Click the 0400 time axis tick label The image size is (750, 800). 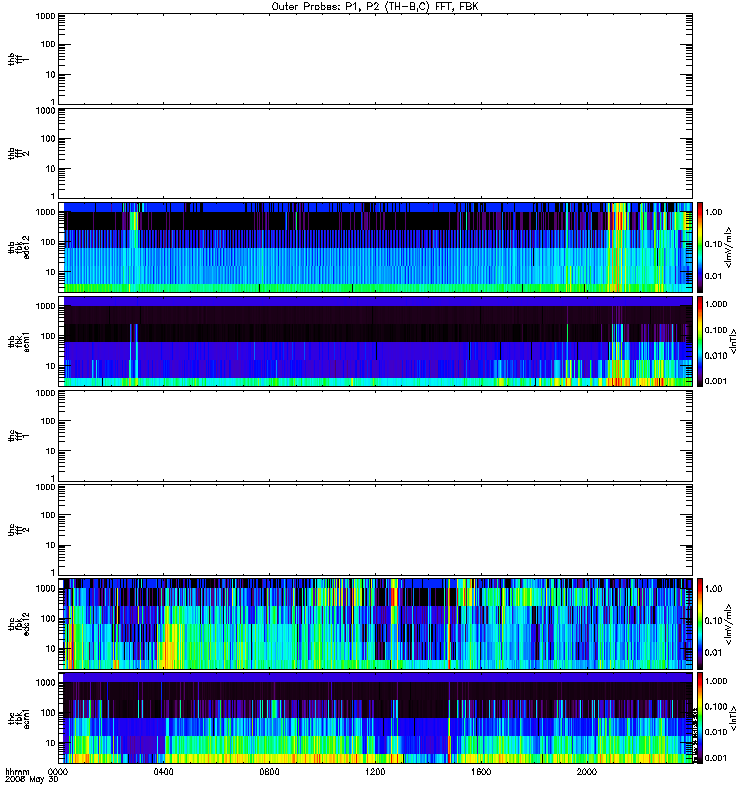tap(163, 772)
